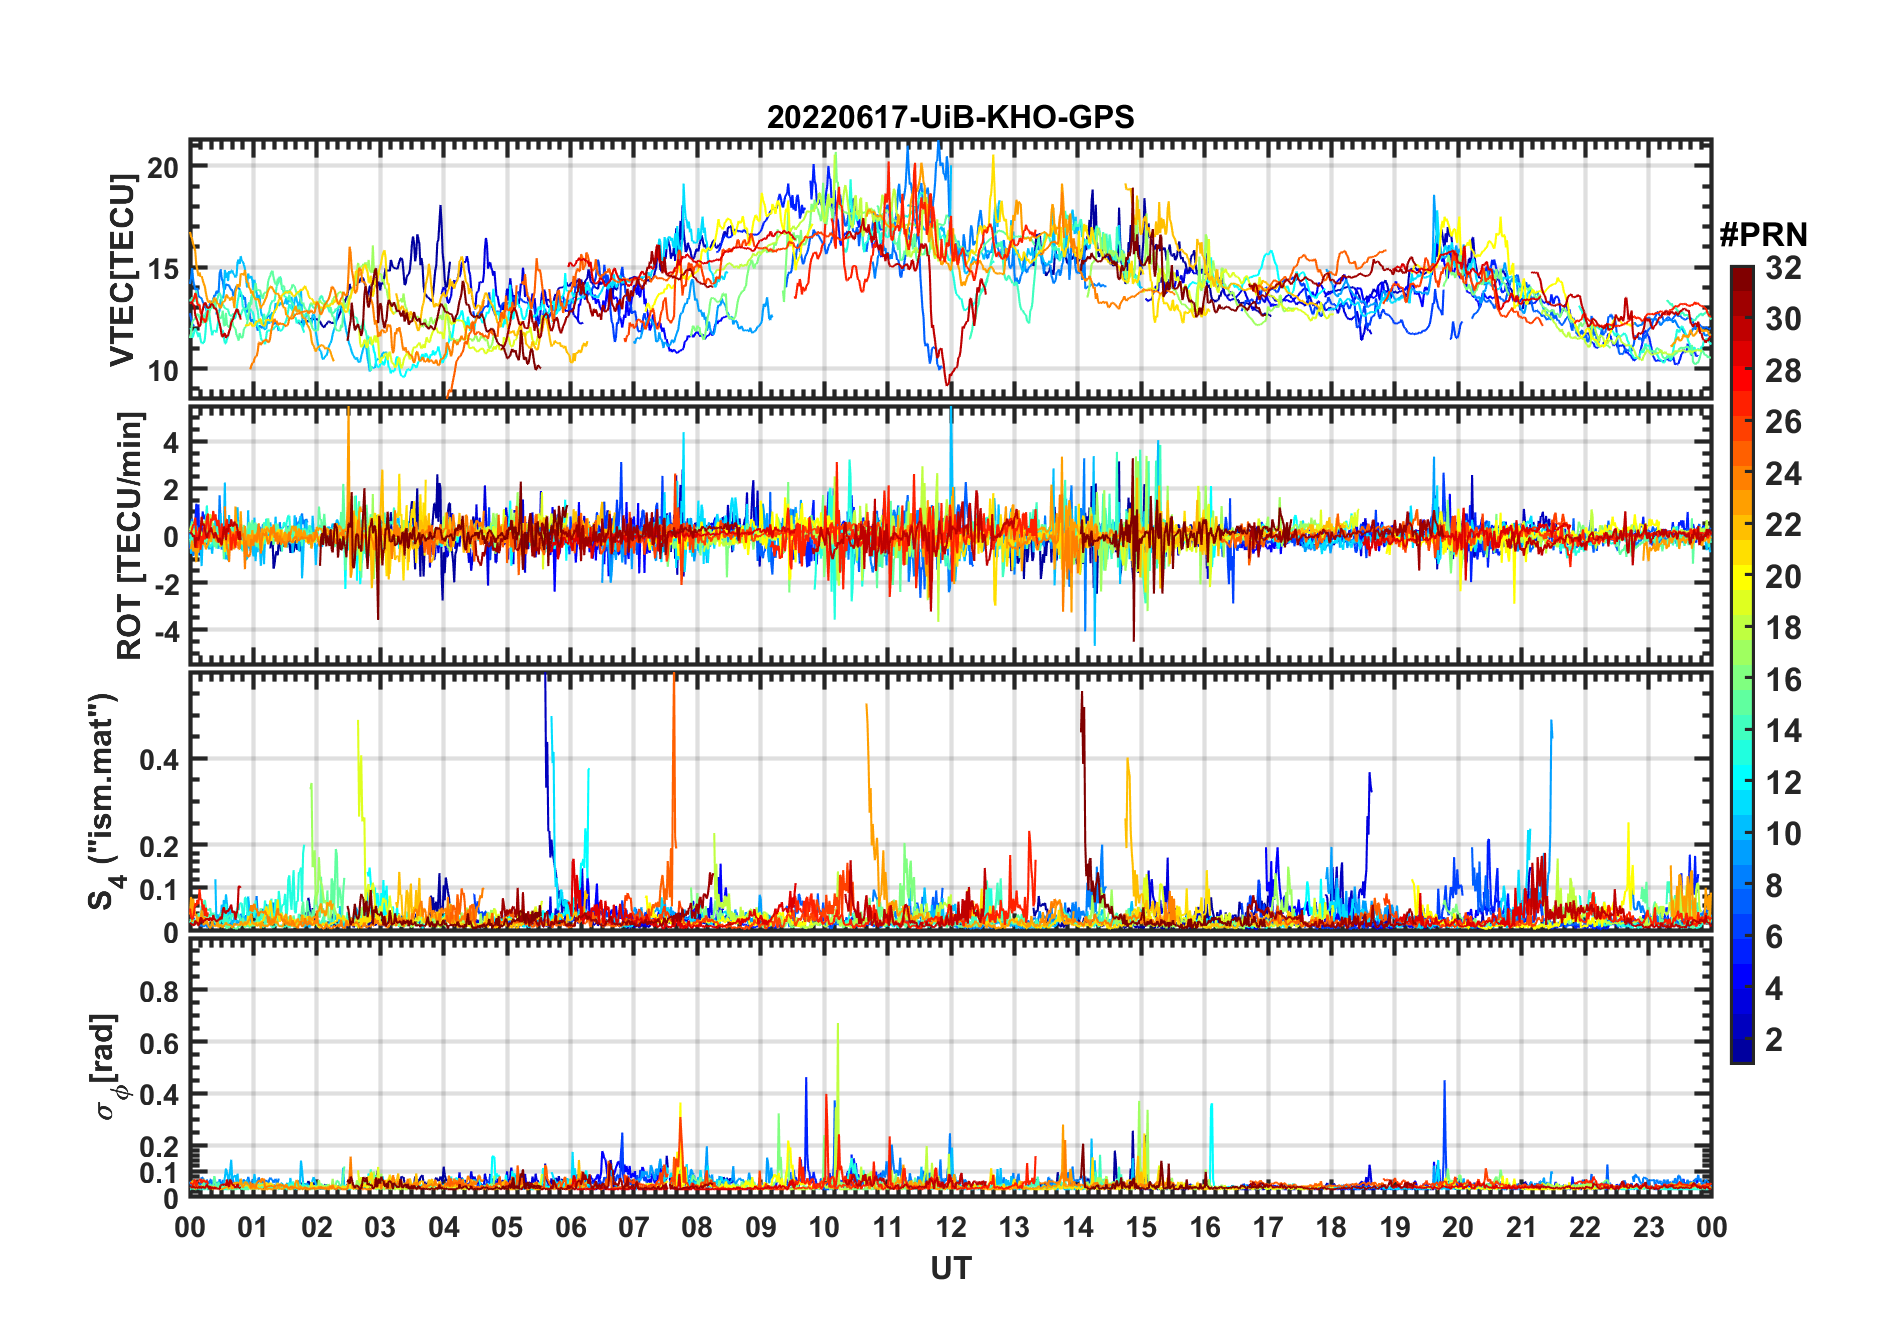Select the VTEC[TECU] y-axis label
Viewport: 1902px width, 1330px height.
click(x=123, y=270)
